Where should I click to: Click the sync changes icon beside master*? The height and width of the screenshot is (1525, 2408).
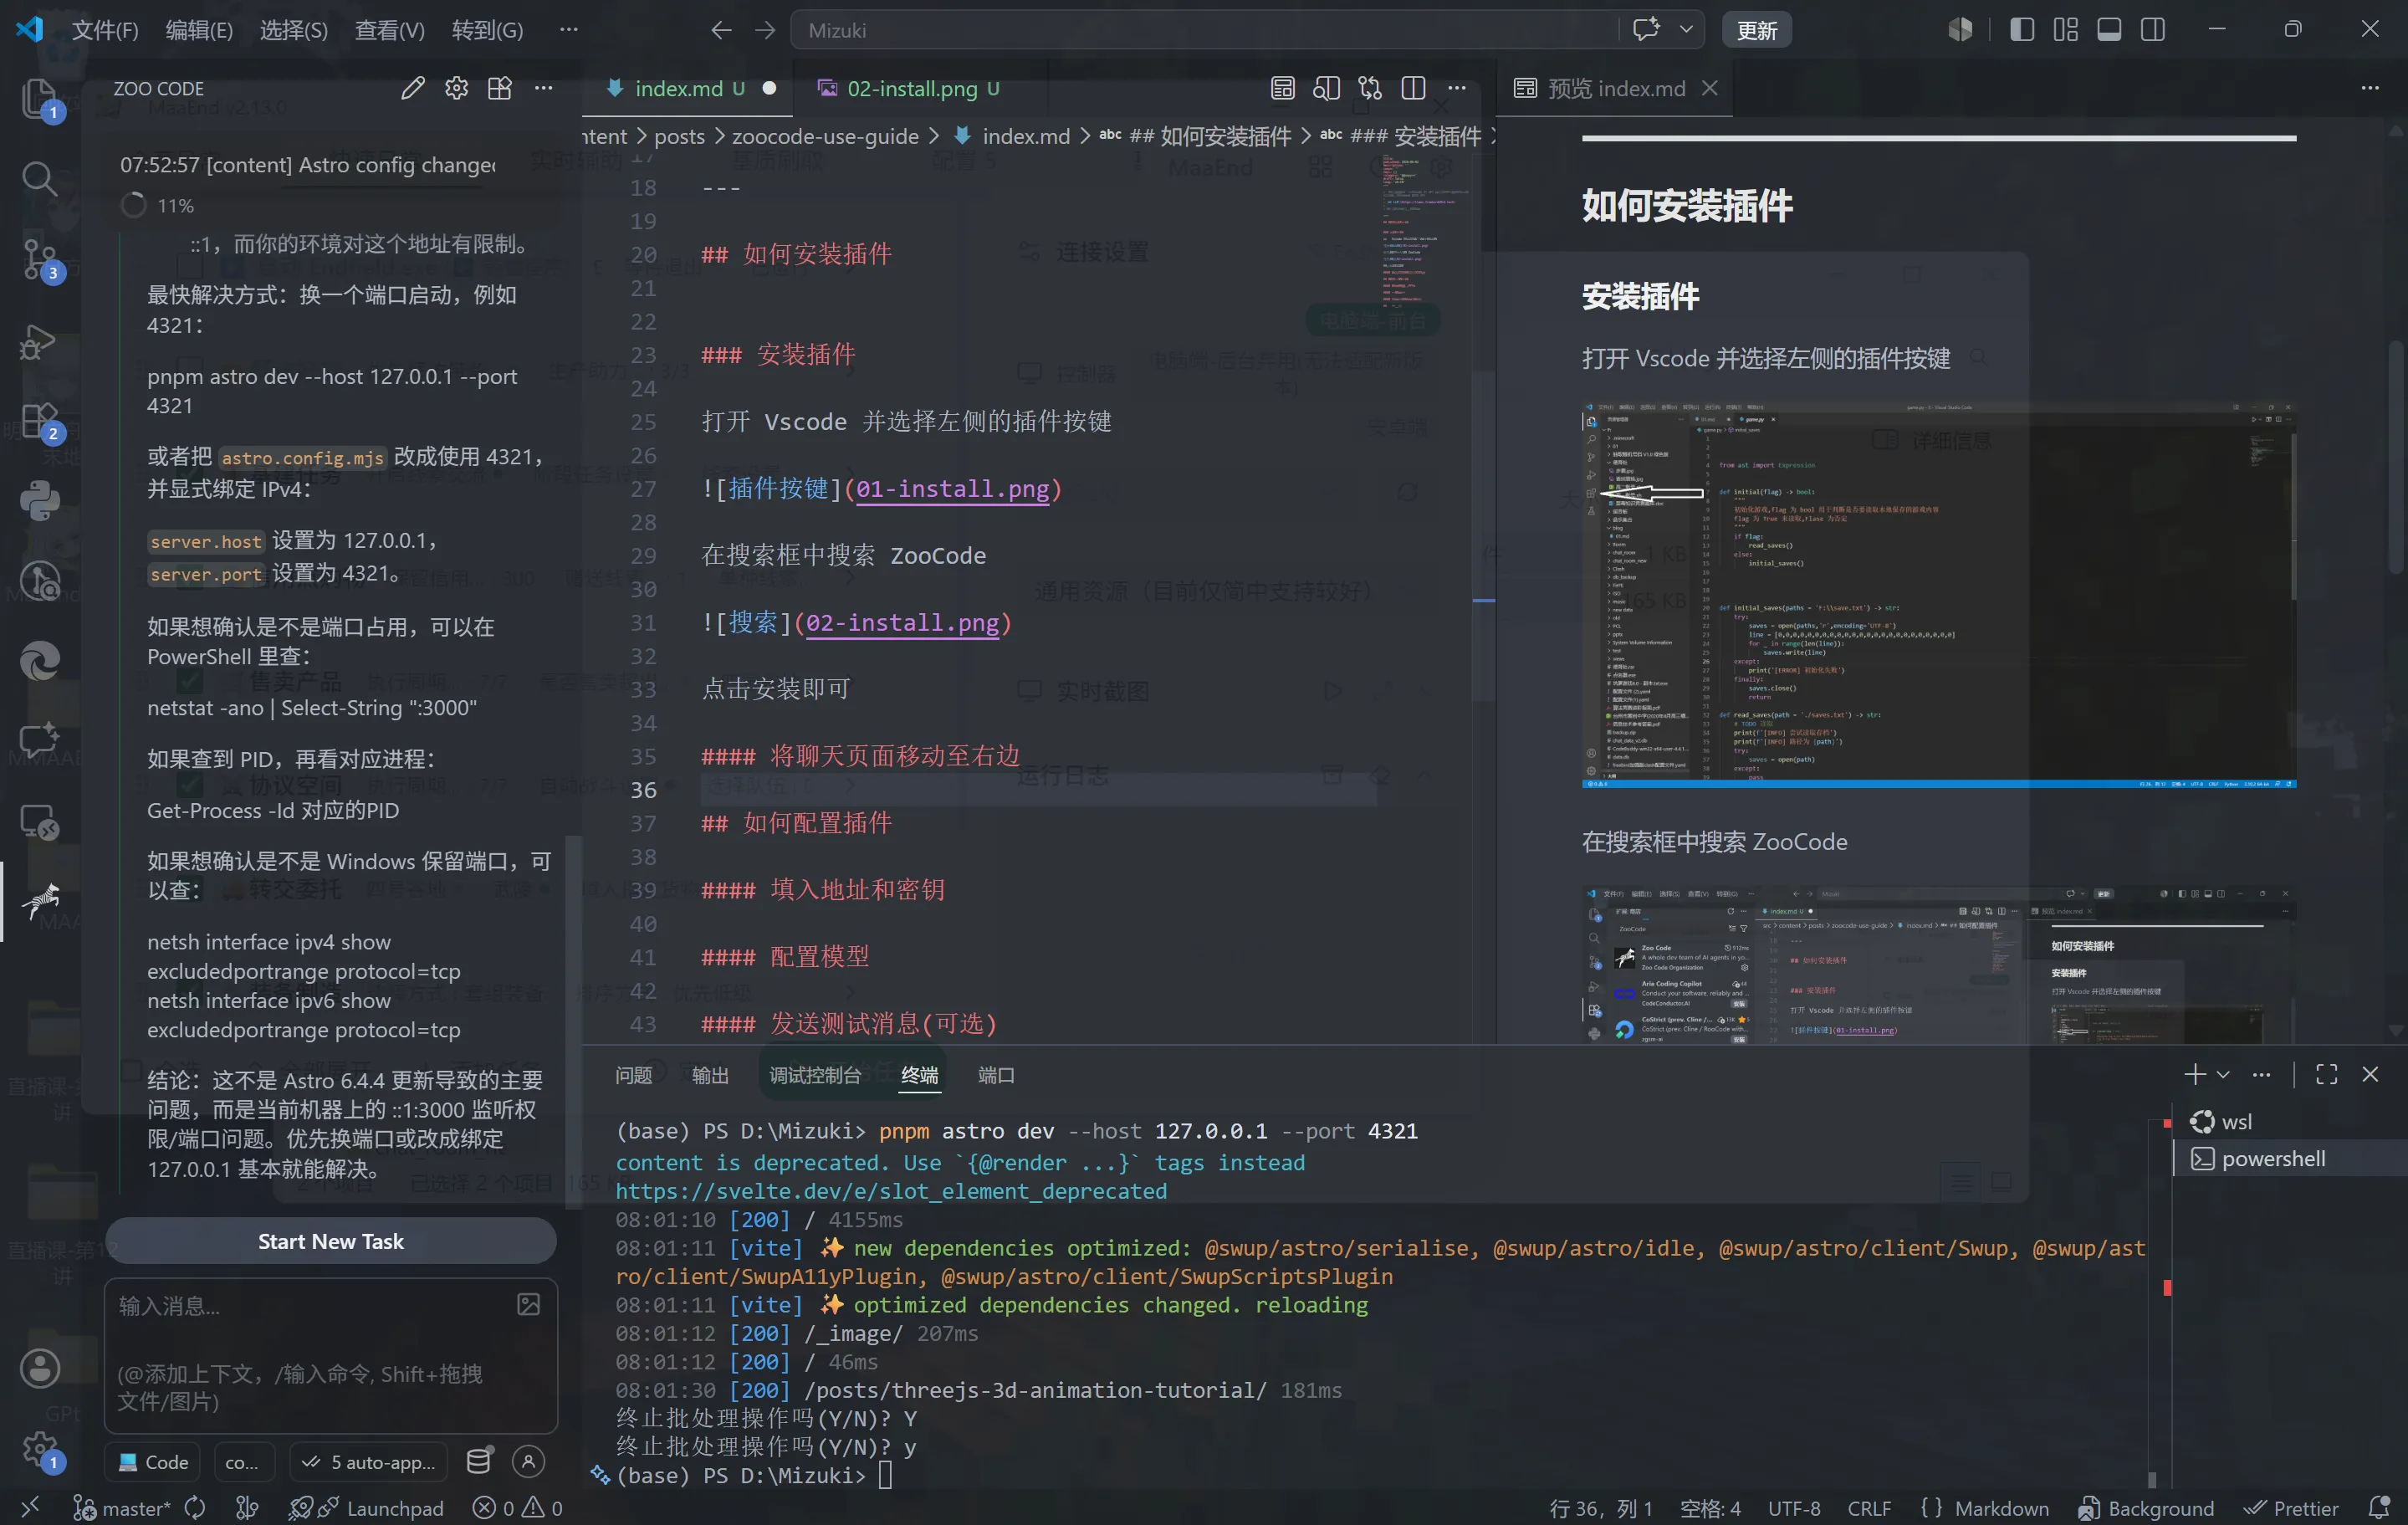pos(195,1507)
